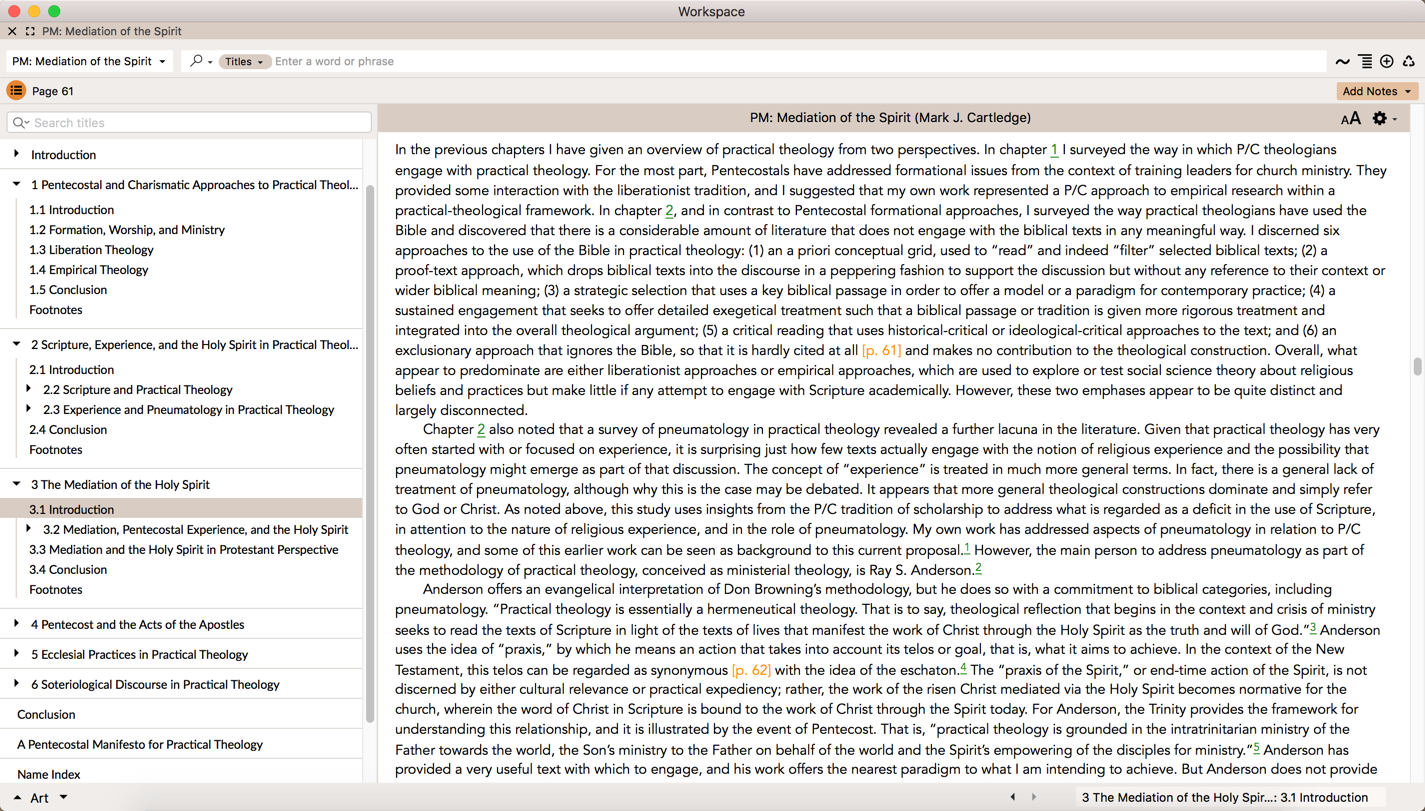Screen dimensions: 1425x811
Task: Click the previous (left arrow) navigation button
Action: [1013, 798]
